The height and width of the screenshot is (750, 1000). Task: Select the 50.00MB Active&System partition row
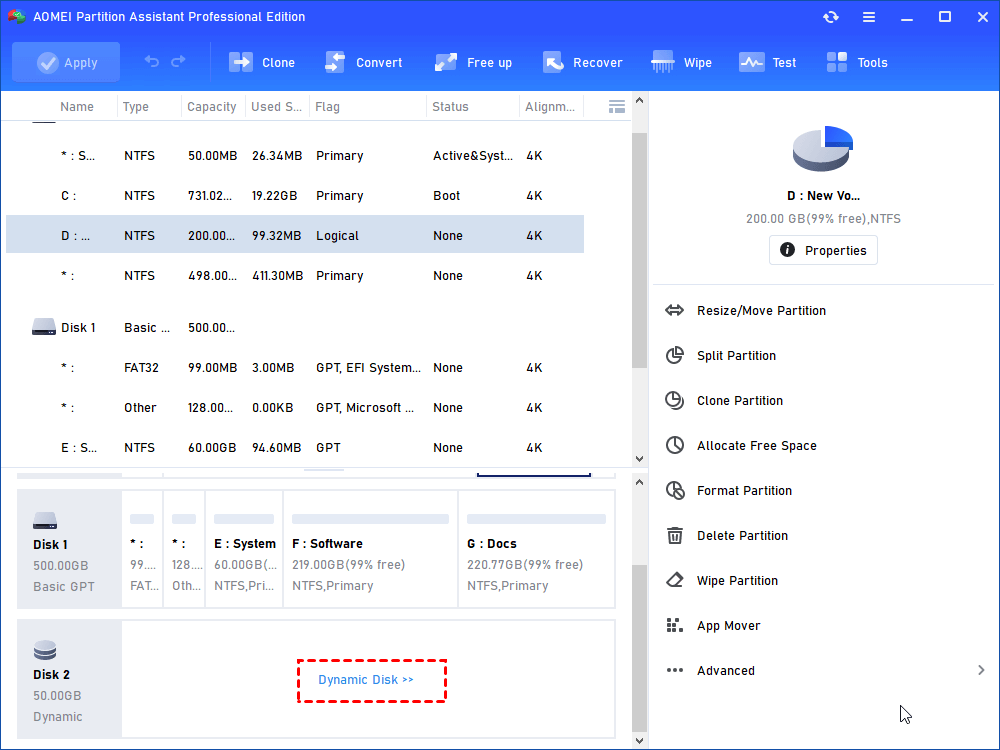point(295,156)
